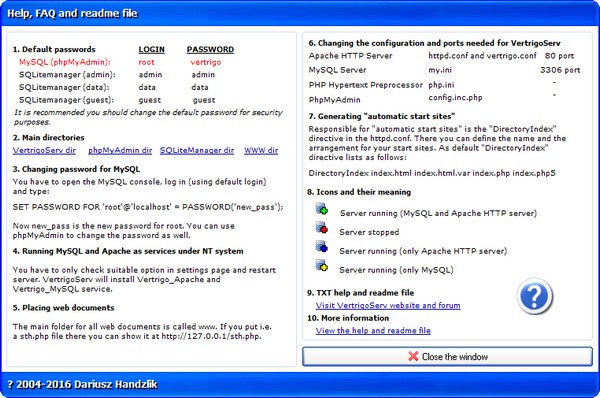Click the red 'root' login value
This screenshot has width=600, height=398.
(147, 62)
